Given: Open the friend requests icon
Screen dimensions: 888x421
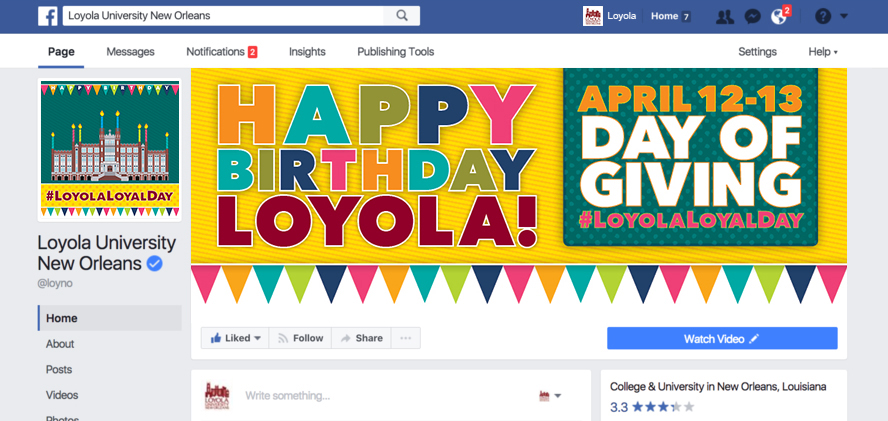Looking at the screenshot, I should (x=724, y=16).
